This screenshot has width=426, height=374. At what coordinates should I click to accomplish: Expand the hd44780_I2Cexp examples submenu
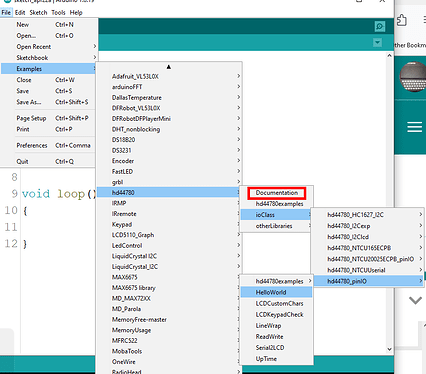368,226
